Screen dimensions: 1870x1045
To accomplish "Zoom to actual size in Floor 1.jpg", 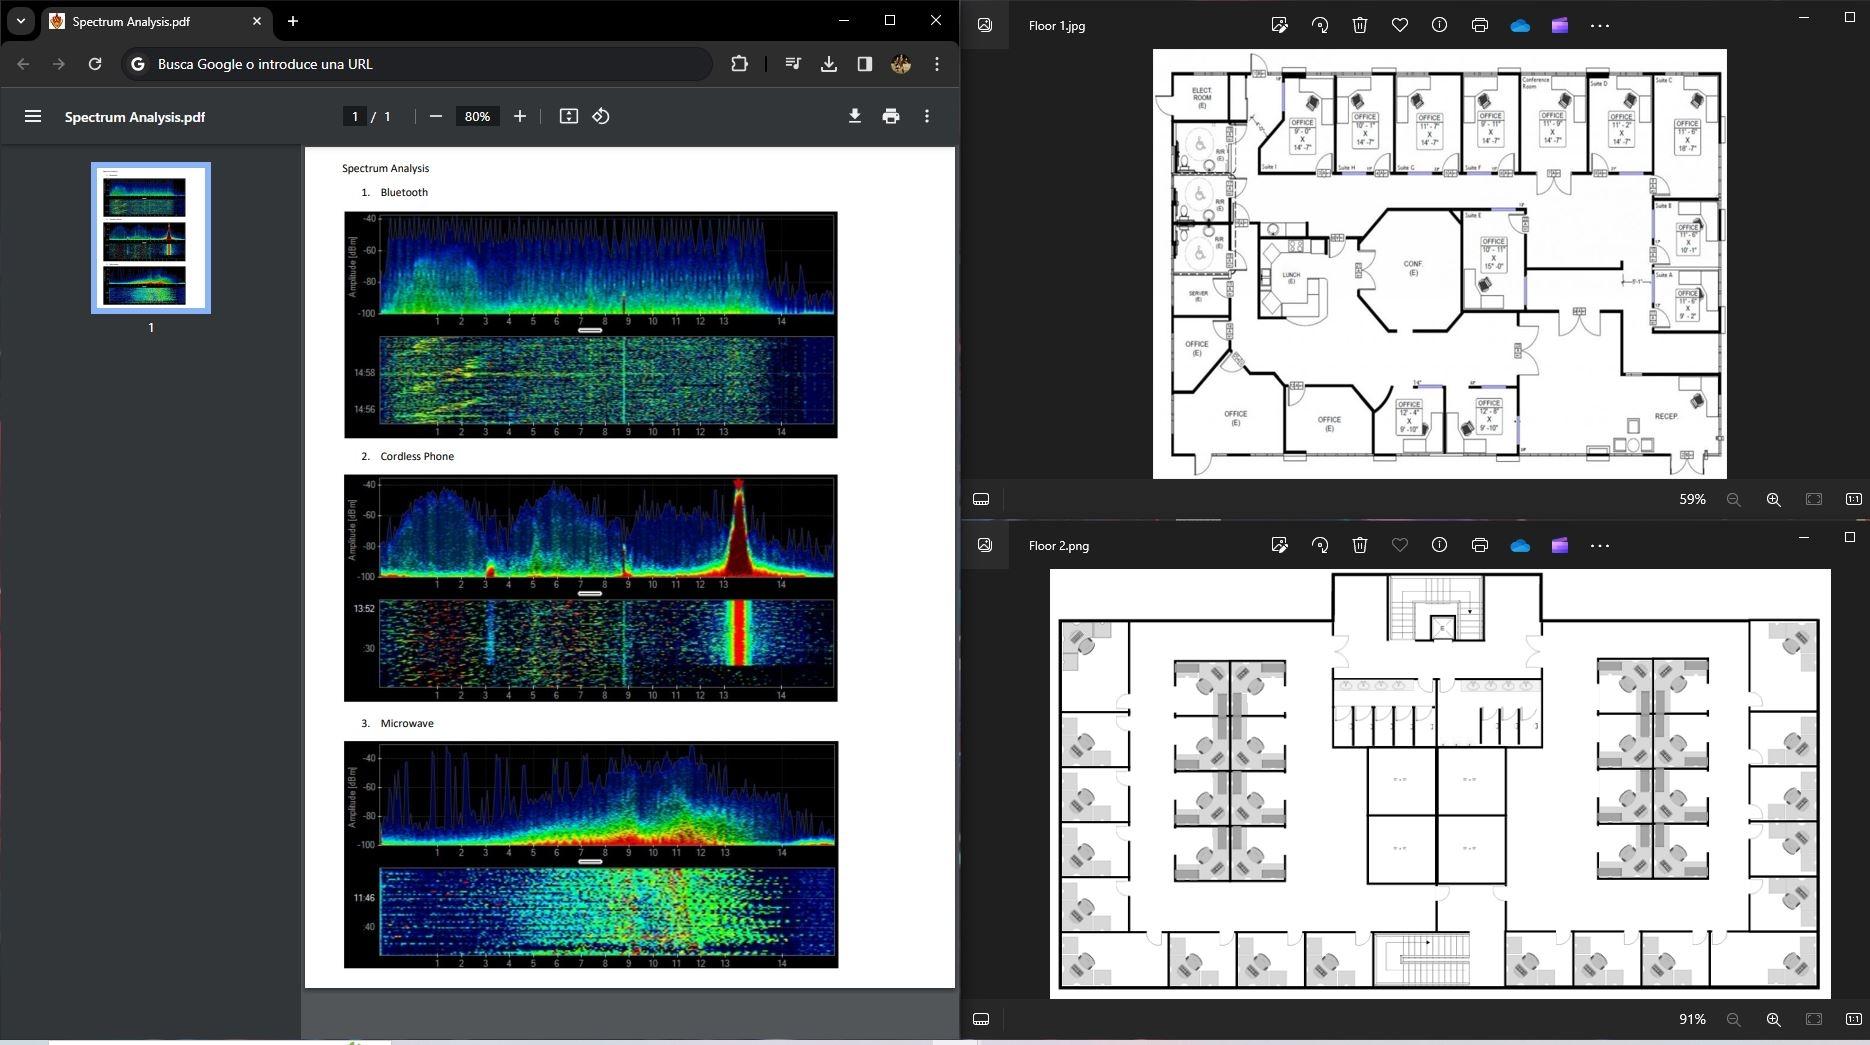I will 1853,499.
